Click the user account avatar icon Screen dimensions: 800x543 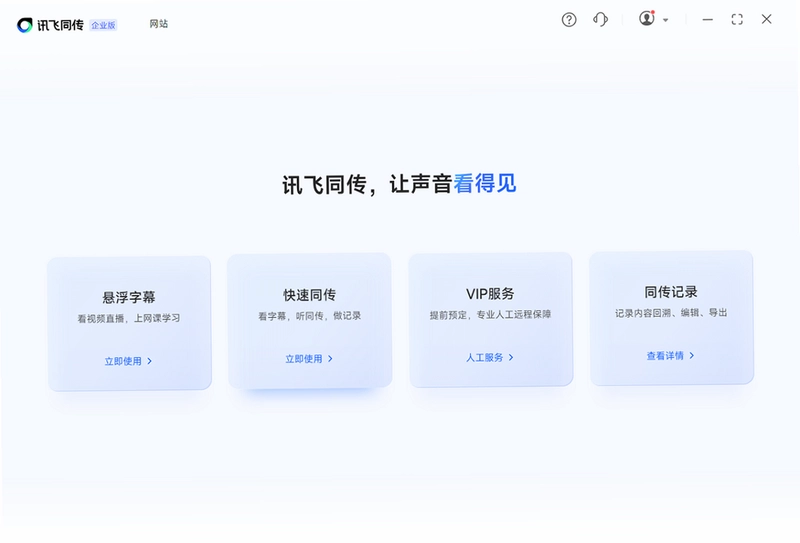[647, 18]
